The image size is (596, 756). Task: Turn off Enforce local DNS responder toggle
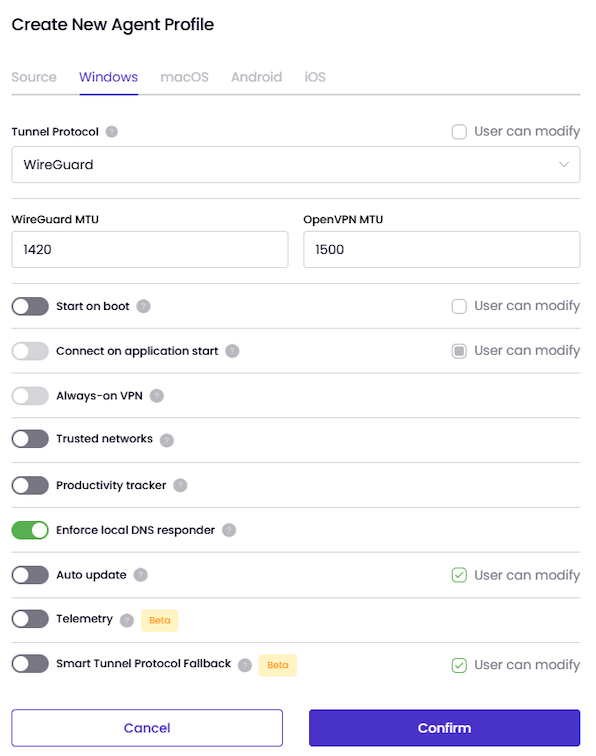tap(30, 530)
